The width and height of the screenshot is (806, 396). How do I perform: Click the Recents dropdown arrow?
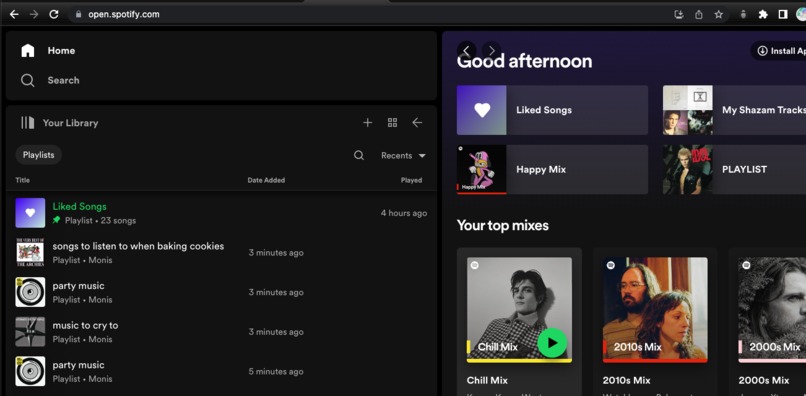pos(422,156)
